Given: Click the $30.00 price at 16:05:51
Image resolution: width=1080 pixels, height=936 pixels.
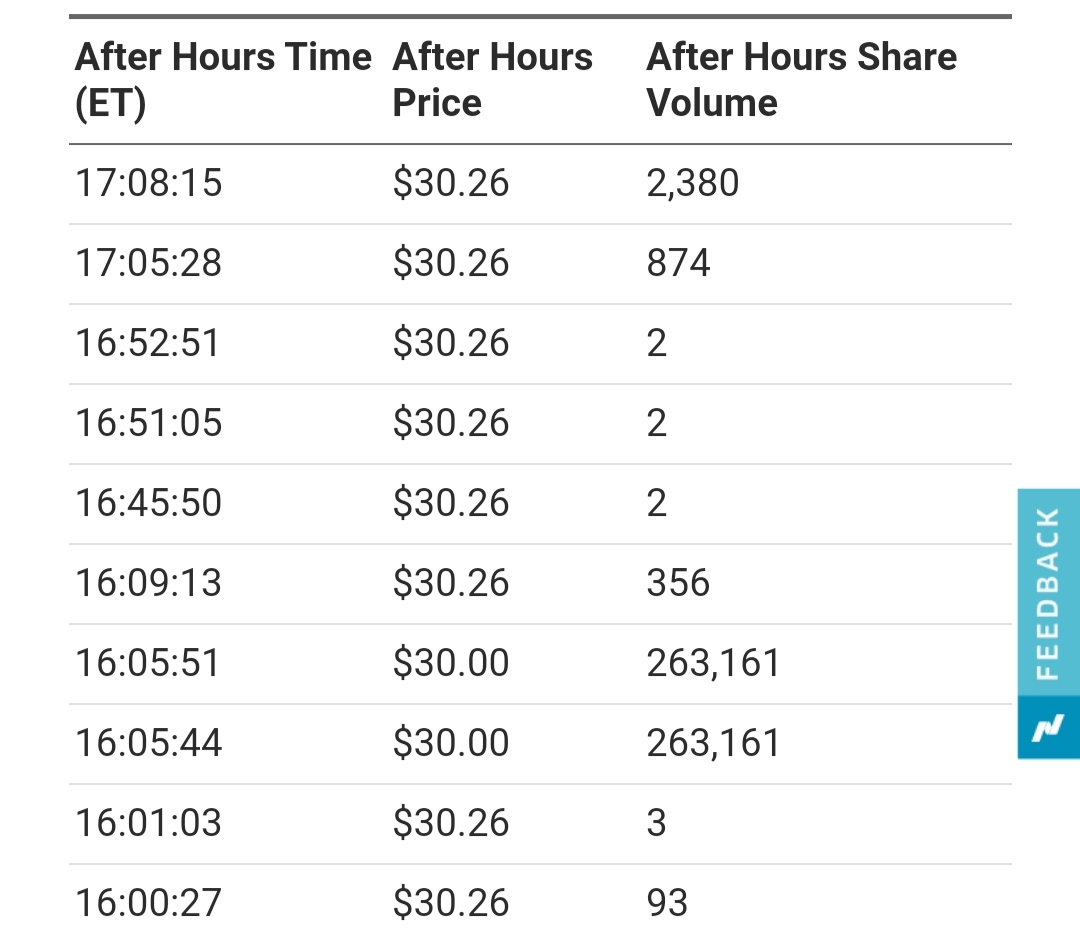Looking at the screenshot, I should click(451, 663).
